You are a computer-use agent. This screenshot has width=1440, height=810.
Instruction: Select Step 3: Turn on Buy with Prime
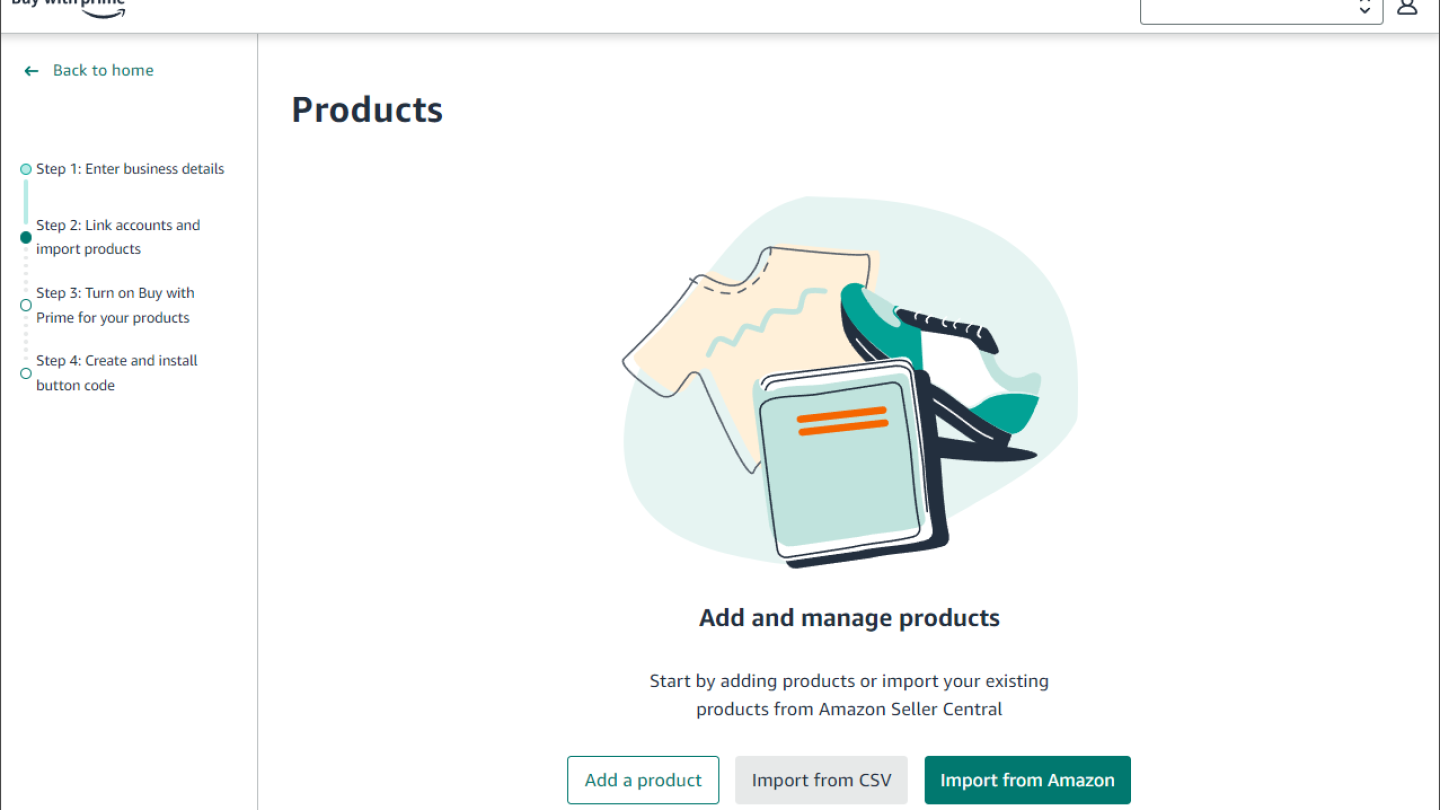(x=115, y=305)
